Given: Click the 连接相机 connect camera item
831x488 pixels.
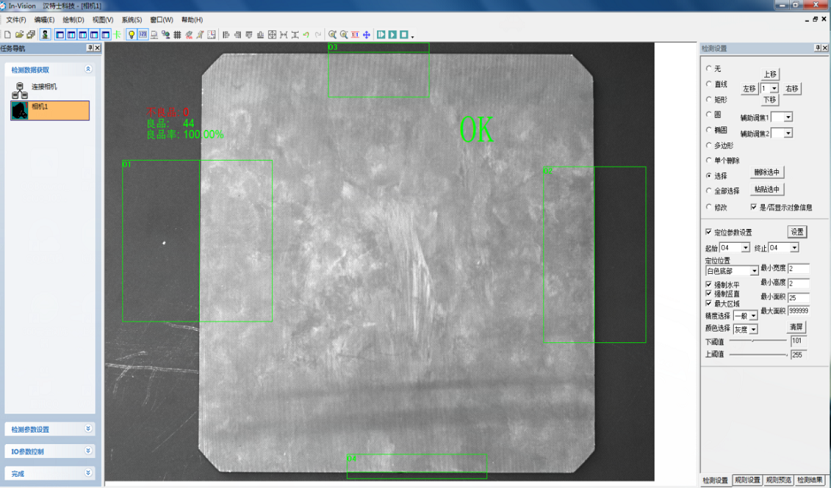Looking at the screenshot, I should pyautogui.click(x=43, y=88).
